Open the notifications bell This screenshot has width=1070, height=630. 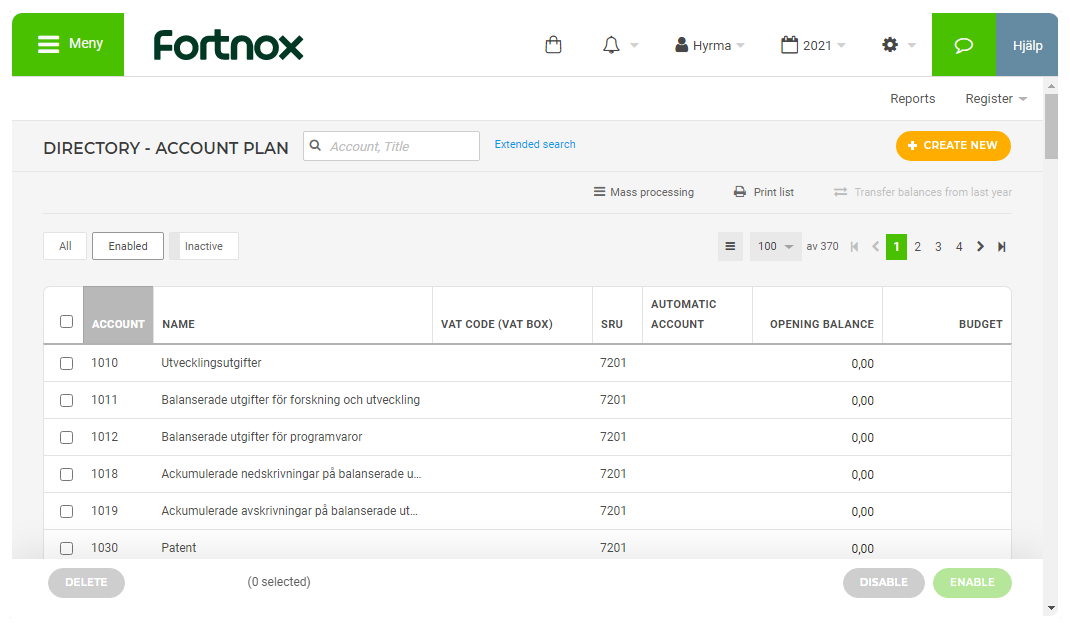tap(611, 45)
